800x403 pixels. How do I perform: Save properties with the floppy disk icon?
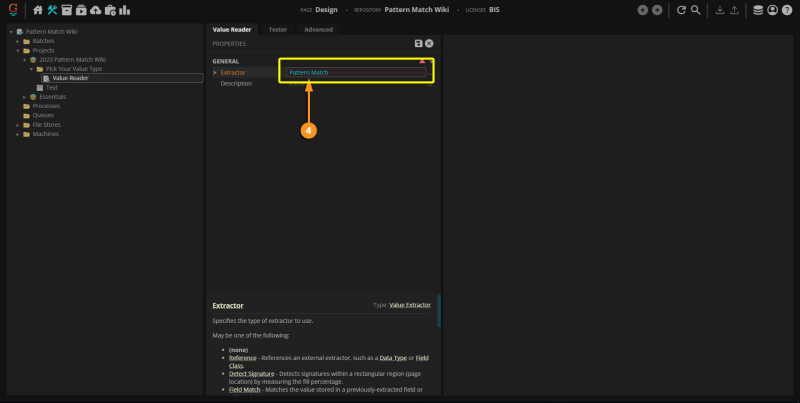[x=419, y=43]
